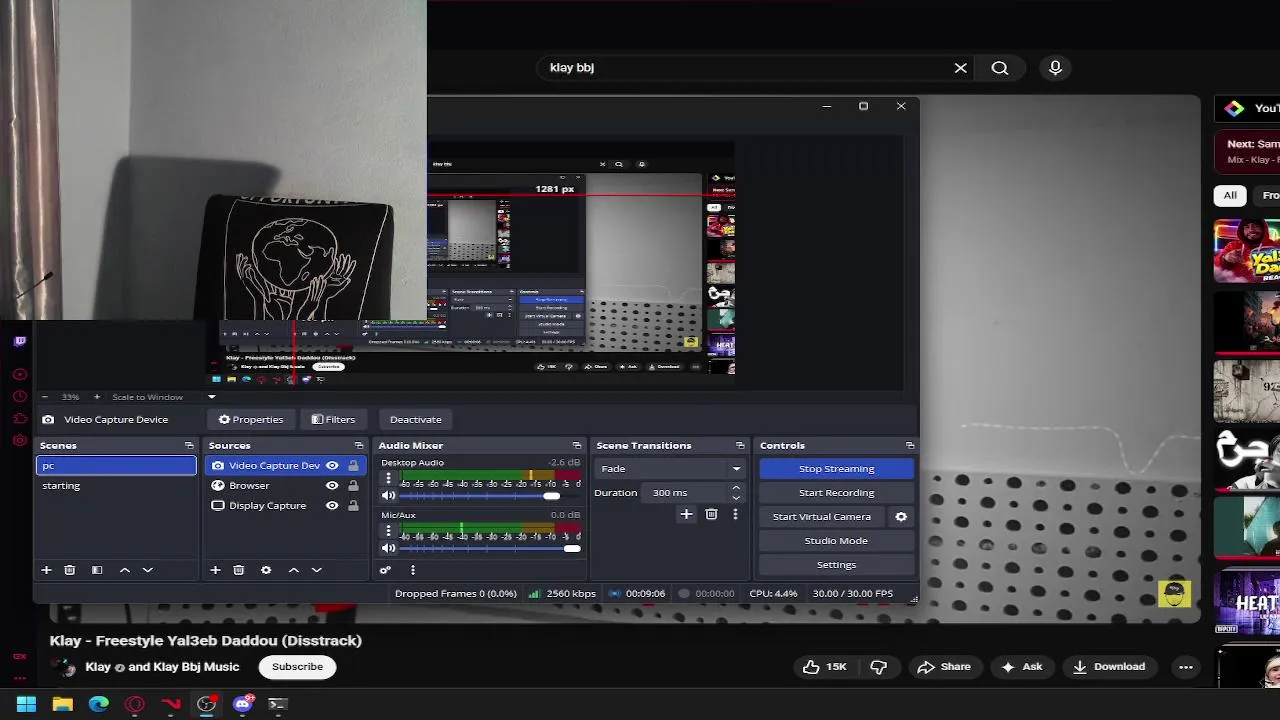1280x720 pixels.
Task: Toggle visibility of Display Capture source
Action: [x=332, y=506]
